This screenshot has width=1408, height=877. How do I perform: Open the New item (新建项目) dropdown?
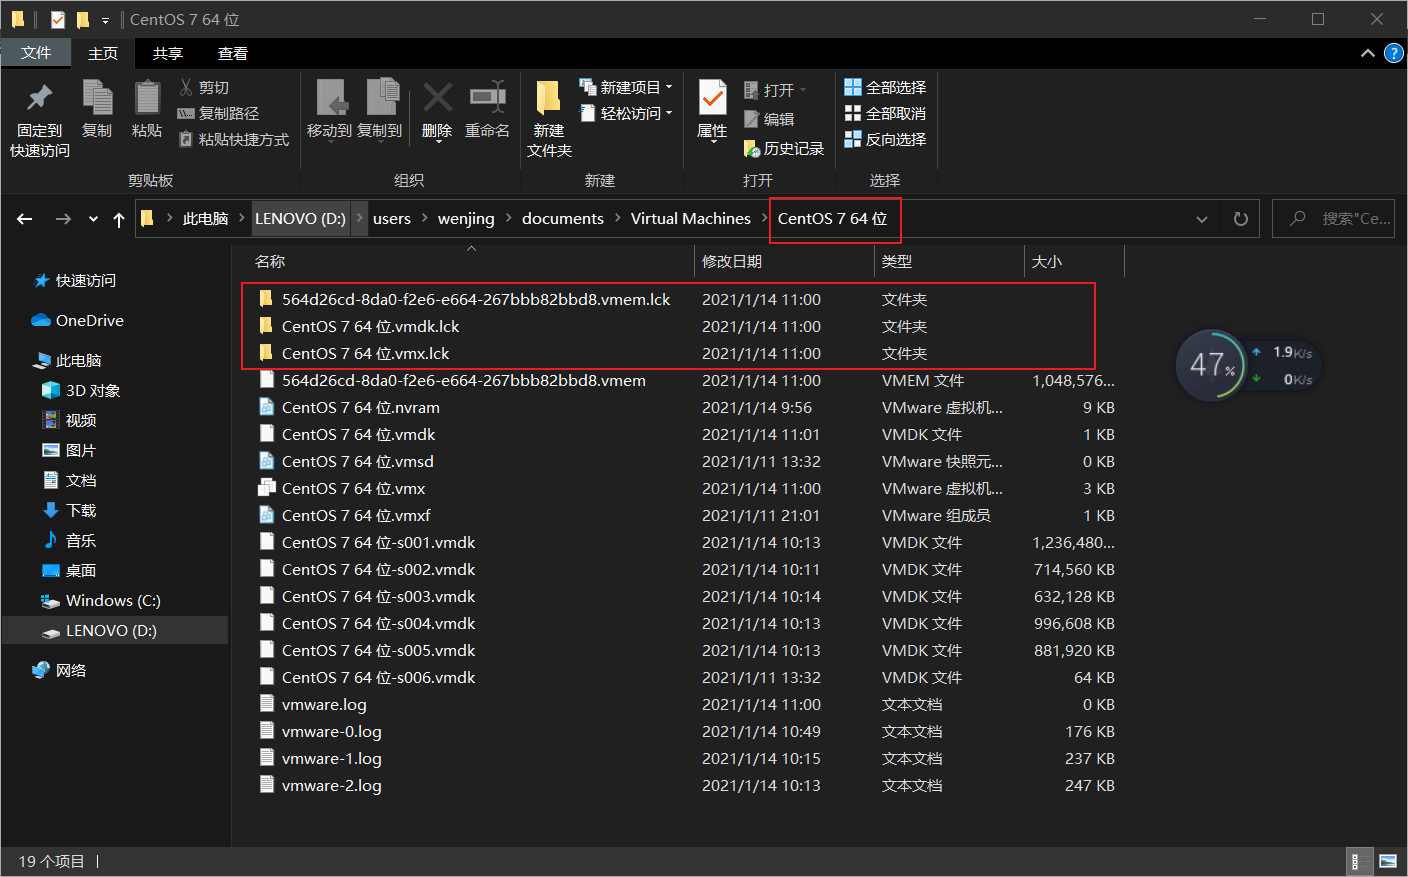[626, 87]
